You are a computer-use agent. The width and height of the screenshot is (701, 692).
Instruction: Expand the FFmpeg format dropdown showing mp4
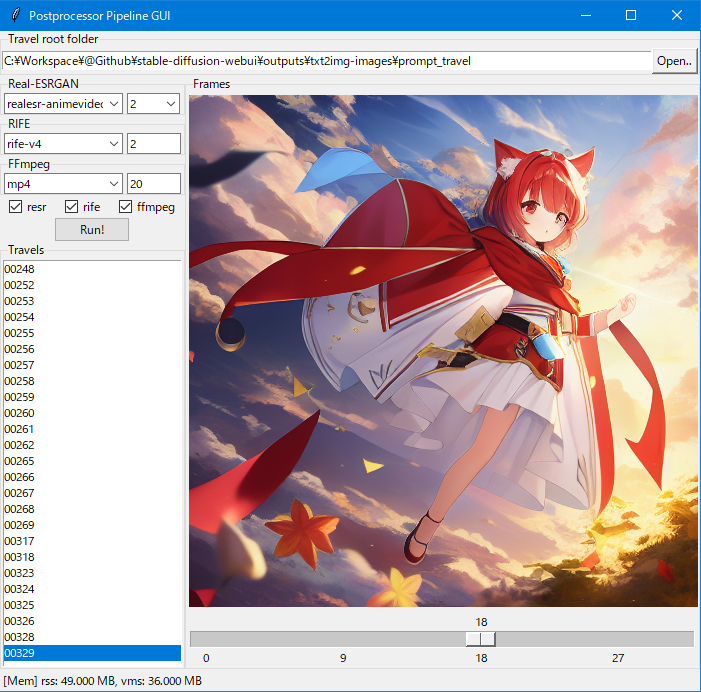coord(63,184)
